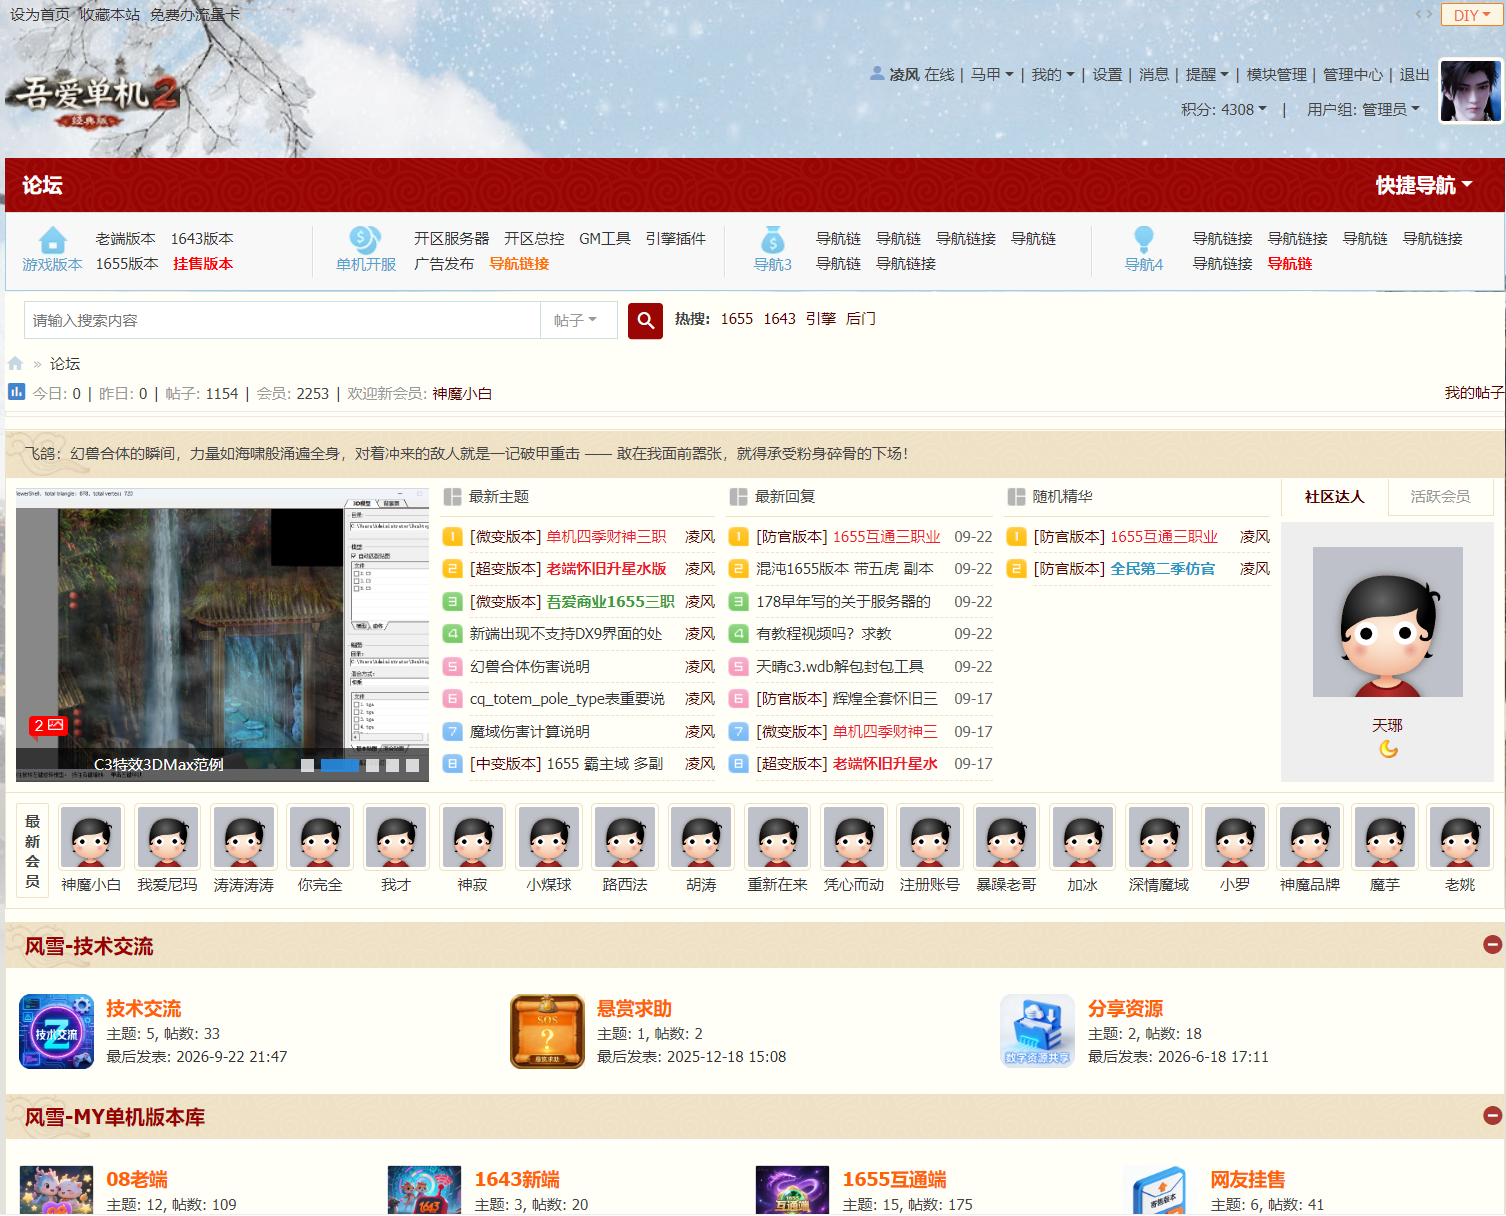Click the user profile avatar at top right

[1471, 91]
